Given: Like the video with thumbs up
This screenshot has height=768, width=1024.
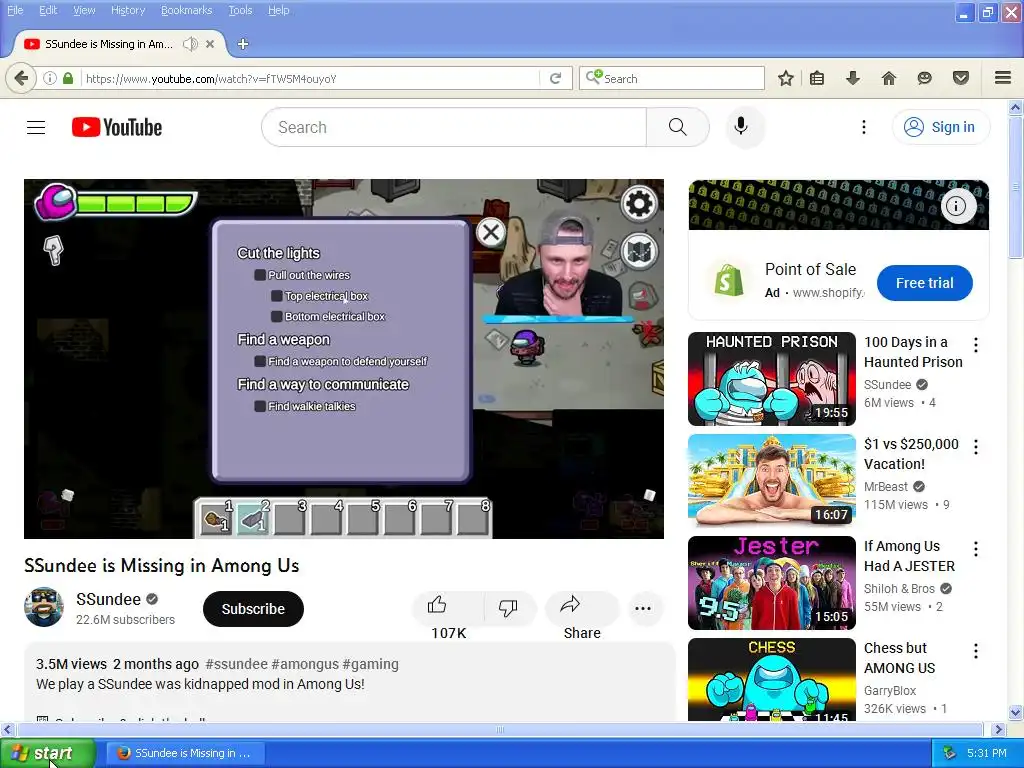Looking at the screenshot, I should pyautogui.click(x=437, y=606).
